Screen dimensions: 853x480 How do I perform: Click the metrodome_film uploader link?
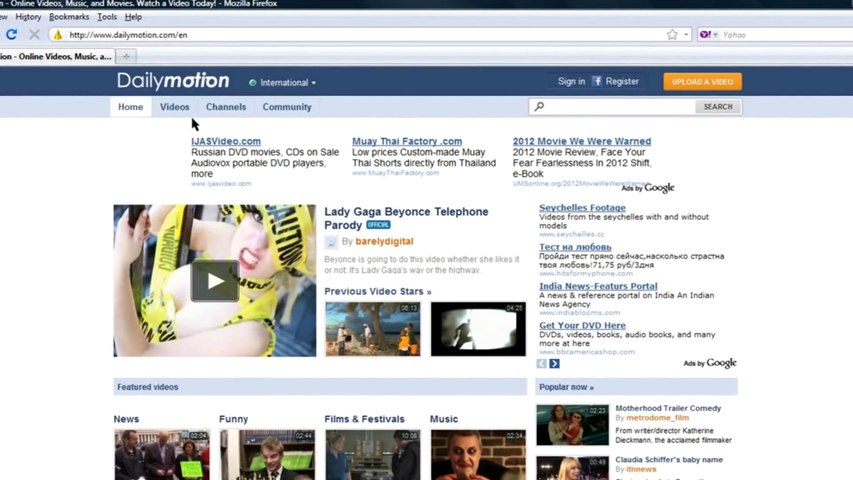(657, 418)
